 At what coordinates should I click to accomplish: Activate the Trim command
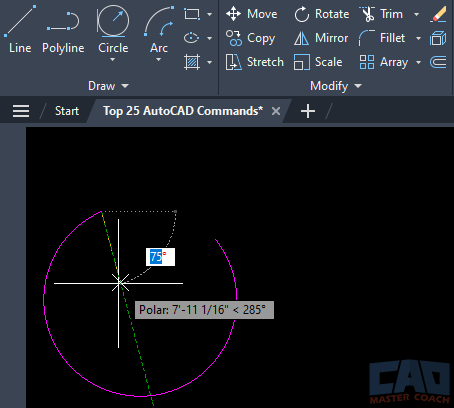pyautogui.click(x=381, y=14)
